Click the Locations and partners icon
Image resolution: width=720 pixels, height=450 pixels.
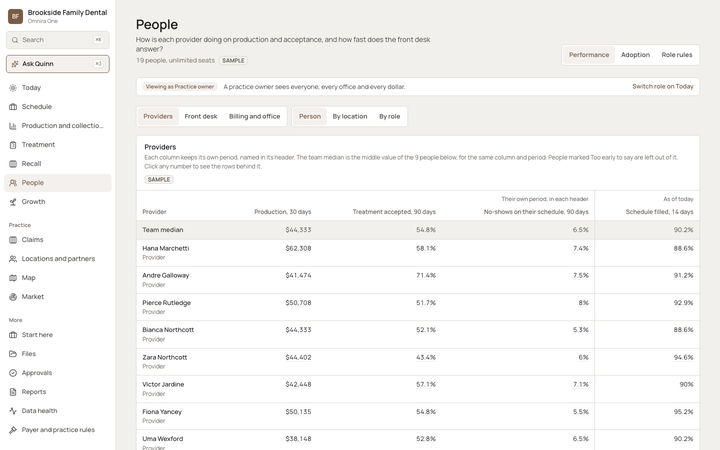click(13, 259)
